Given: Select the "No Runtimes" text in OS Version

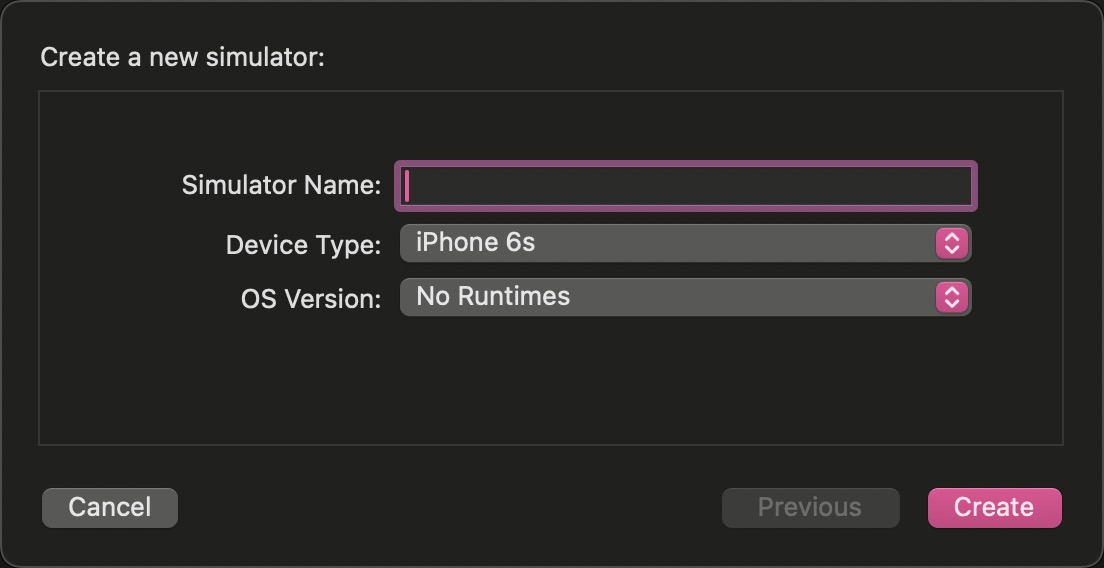Looking at the screenshot, I should coord(493,297).
